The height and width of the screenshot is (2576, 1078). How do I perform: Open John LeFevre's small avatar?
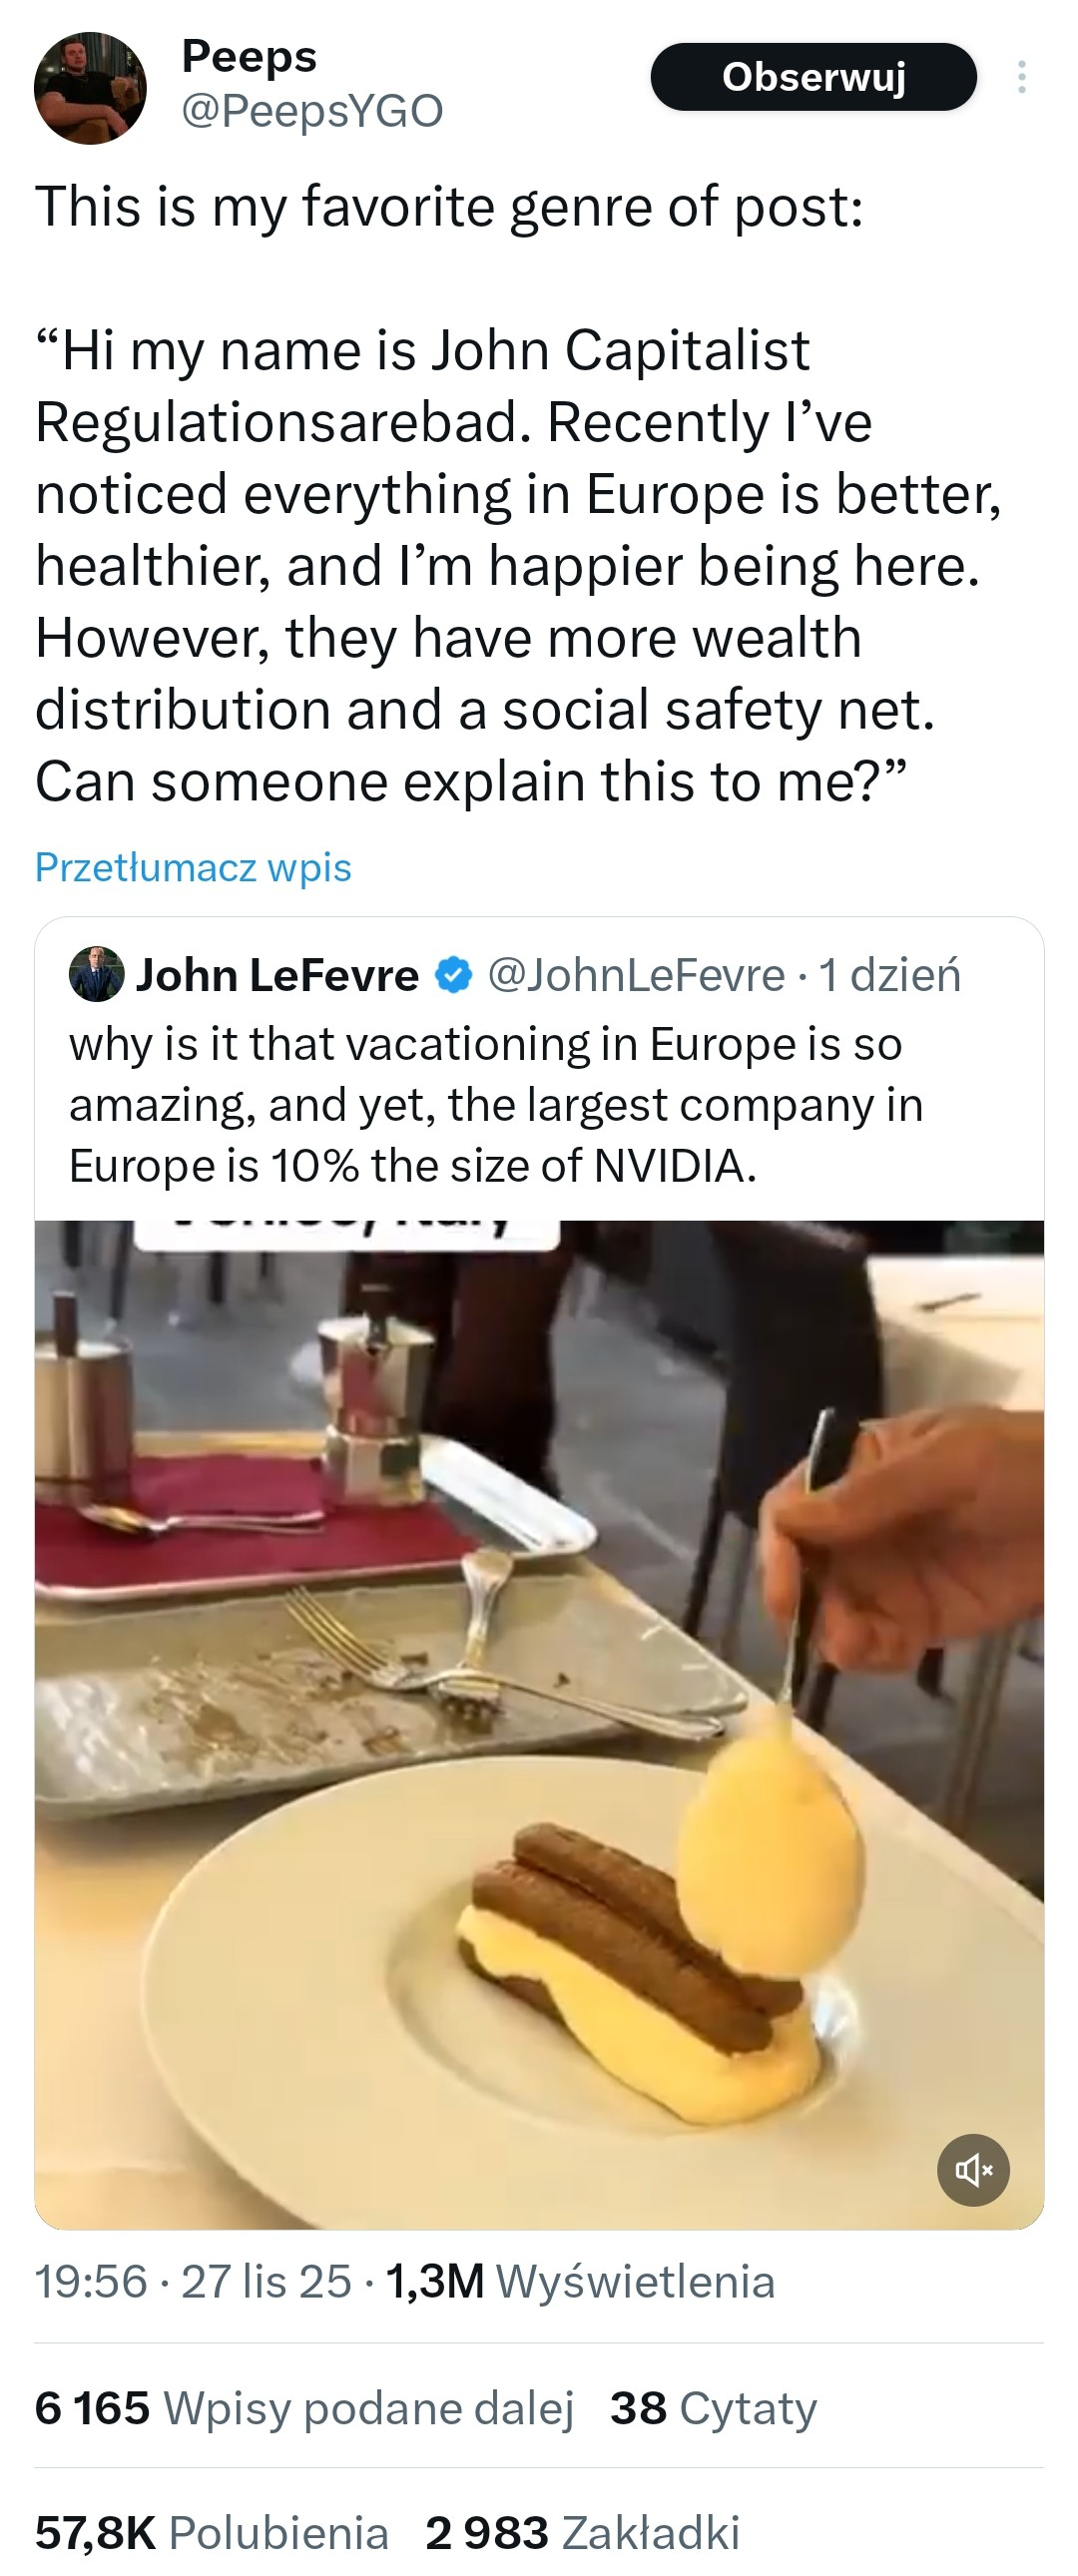[x=96, y=974]
